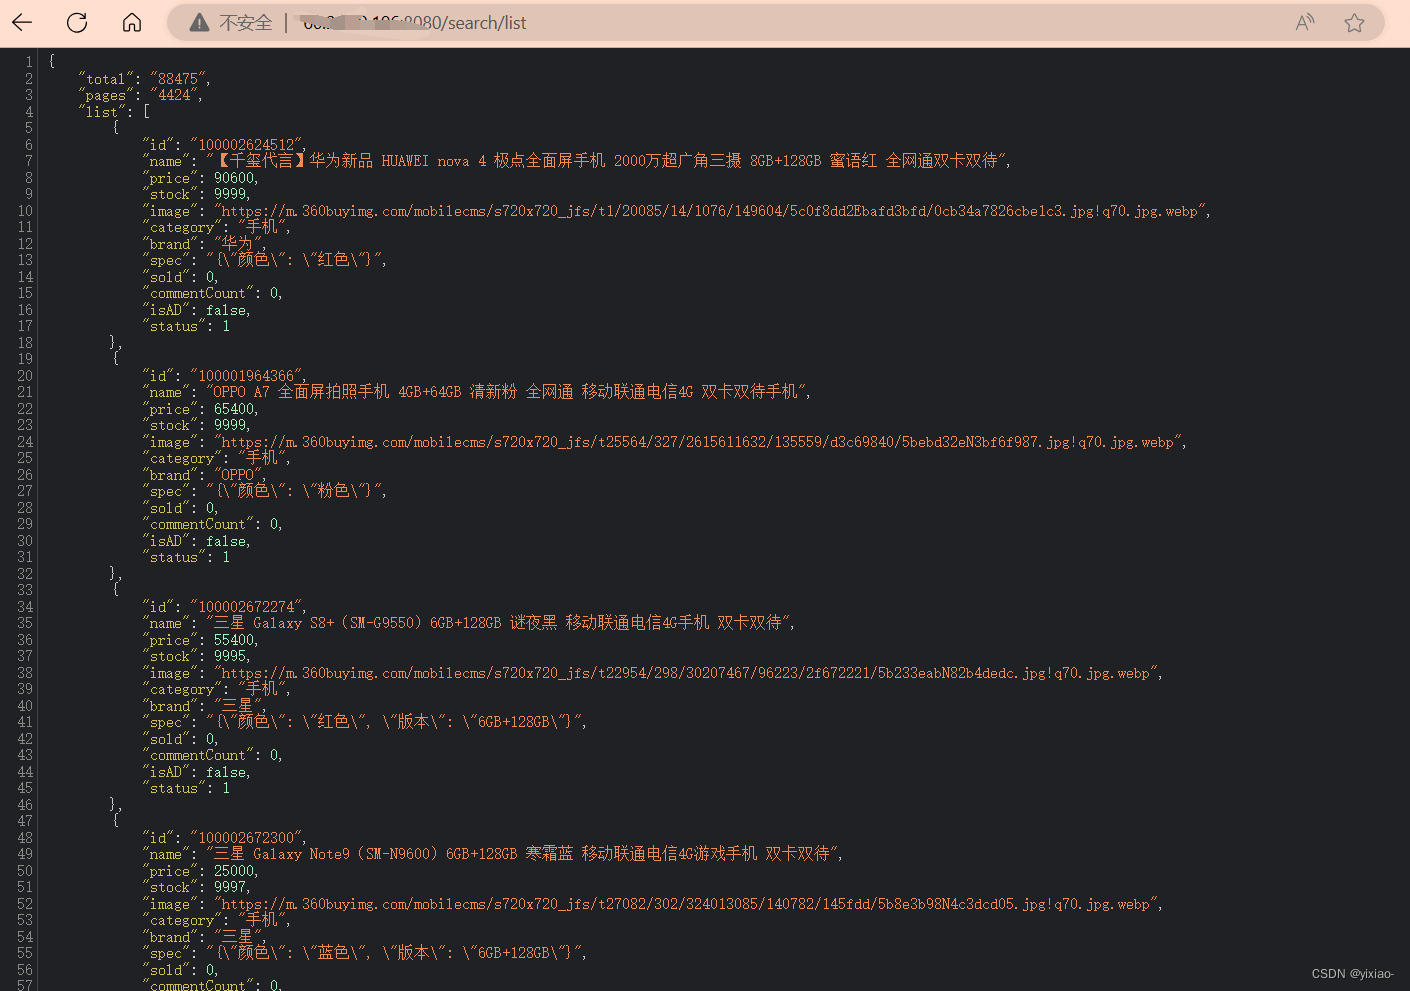Screen dimensions: 1410x991
Task: Open the Galaxy Note9 image URL
Action: [x=685, y=904]
